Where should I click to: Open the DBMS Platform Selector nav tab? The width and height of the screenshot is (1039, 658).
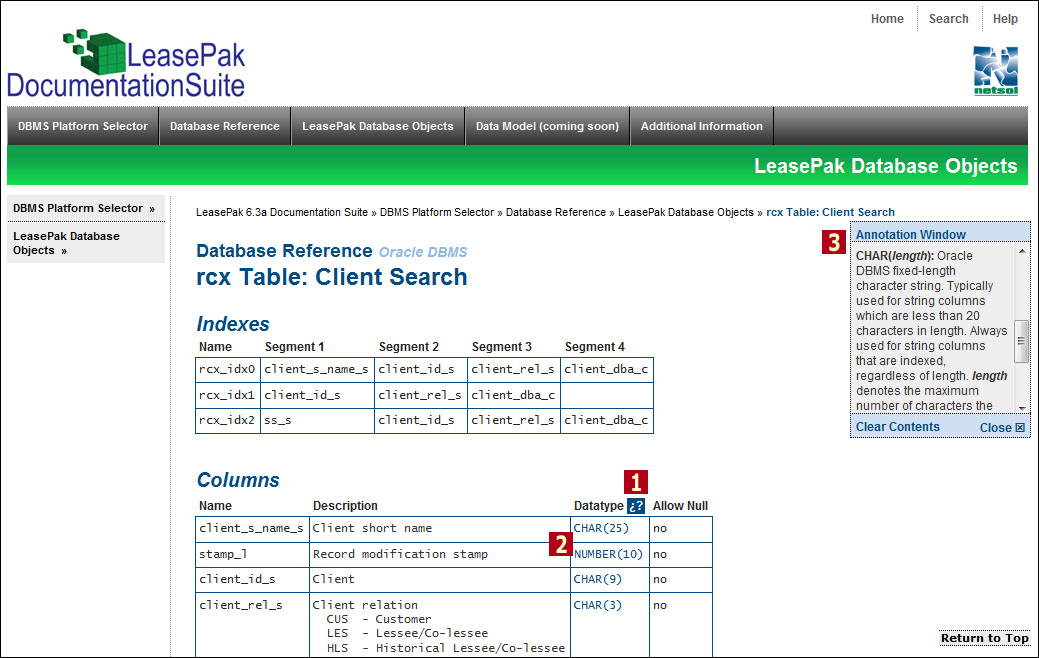tap(83, 126)
